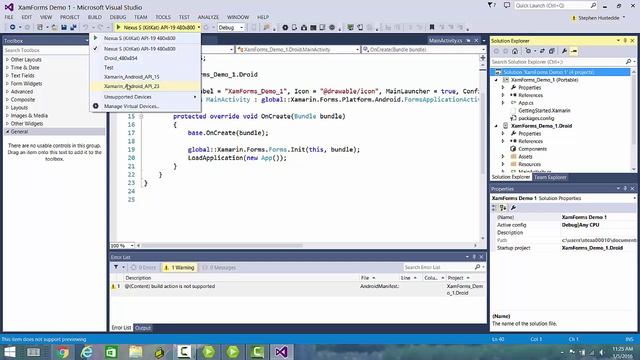Select Droid_480x854 from device list
The width and height of the screenshot is (640, 360).
pyautogui.click(x=145, y=58)
